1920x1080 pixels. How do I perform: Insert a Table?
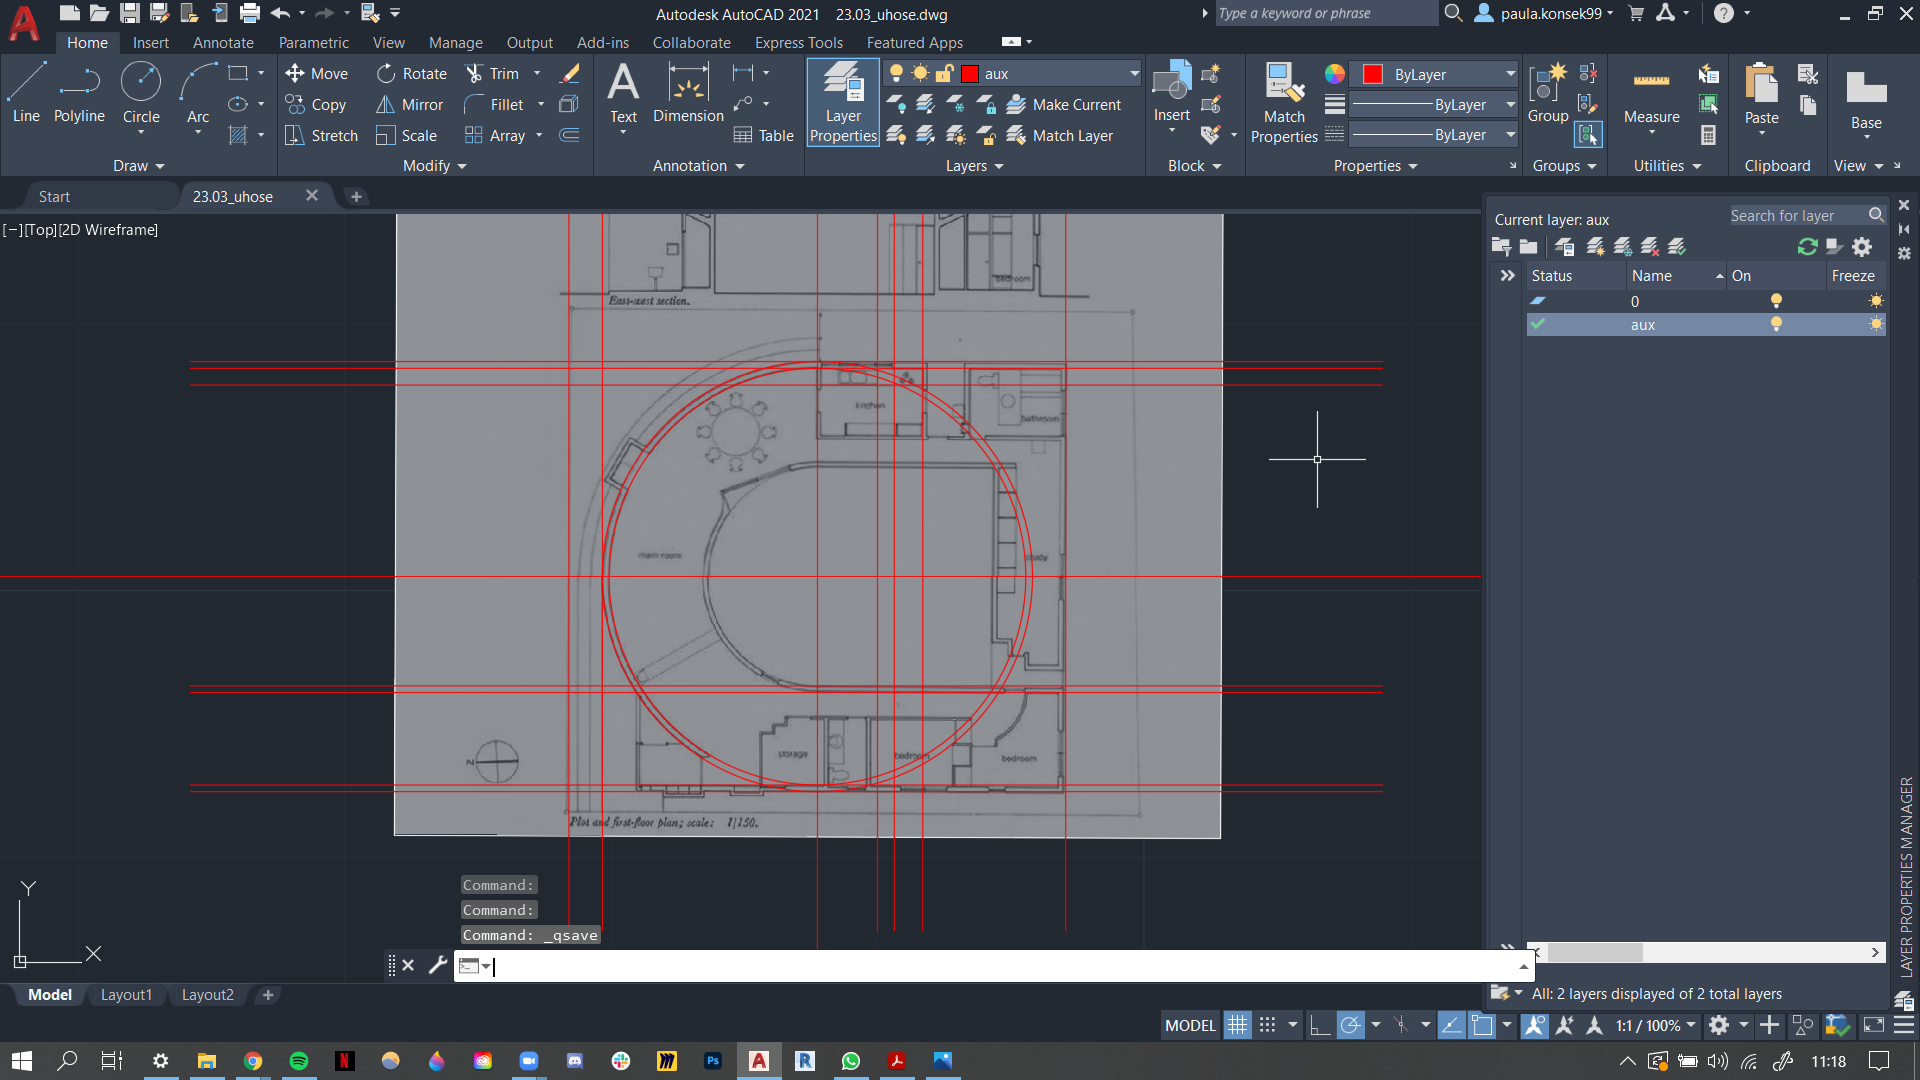764,135
